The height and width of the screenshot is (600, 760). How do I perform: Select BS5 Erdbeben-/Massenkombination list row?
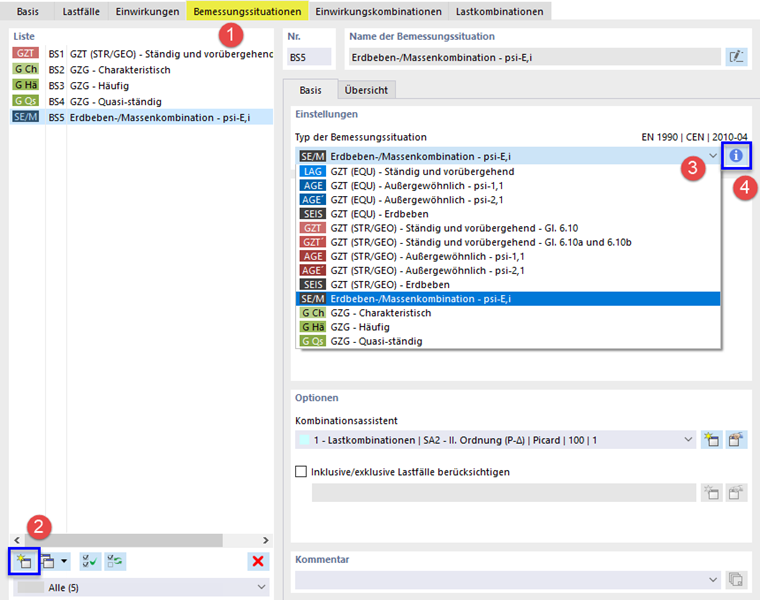click(142, 117)
